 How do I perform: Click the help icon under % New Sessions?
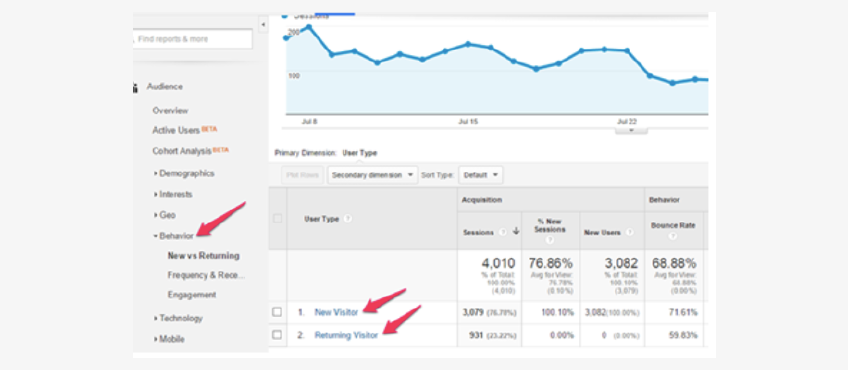[x=550, y=240]
